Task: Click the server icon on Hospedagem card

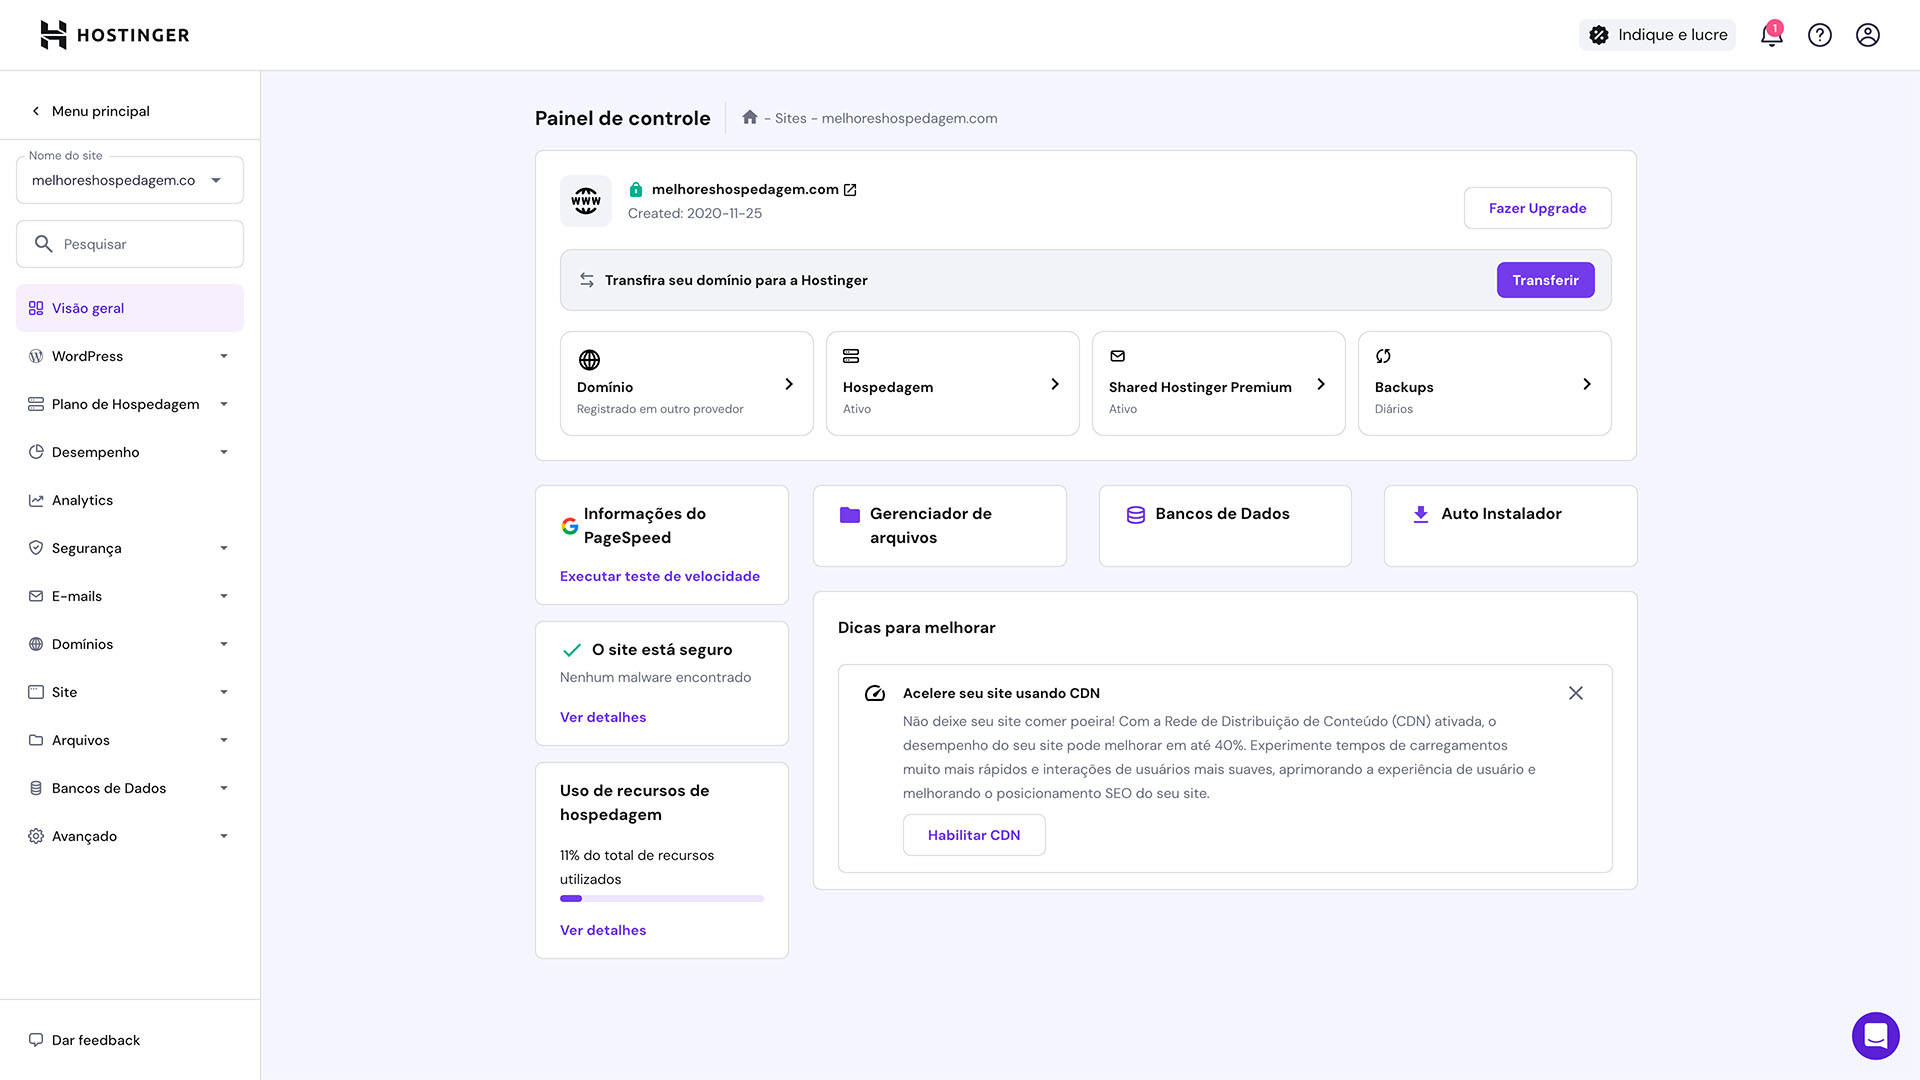Action: point(851,356)
